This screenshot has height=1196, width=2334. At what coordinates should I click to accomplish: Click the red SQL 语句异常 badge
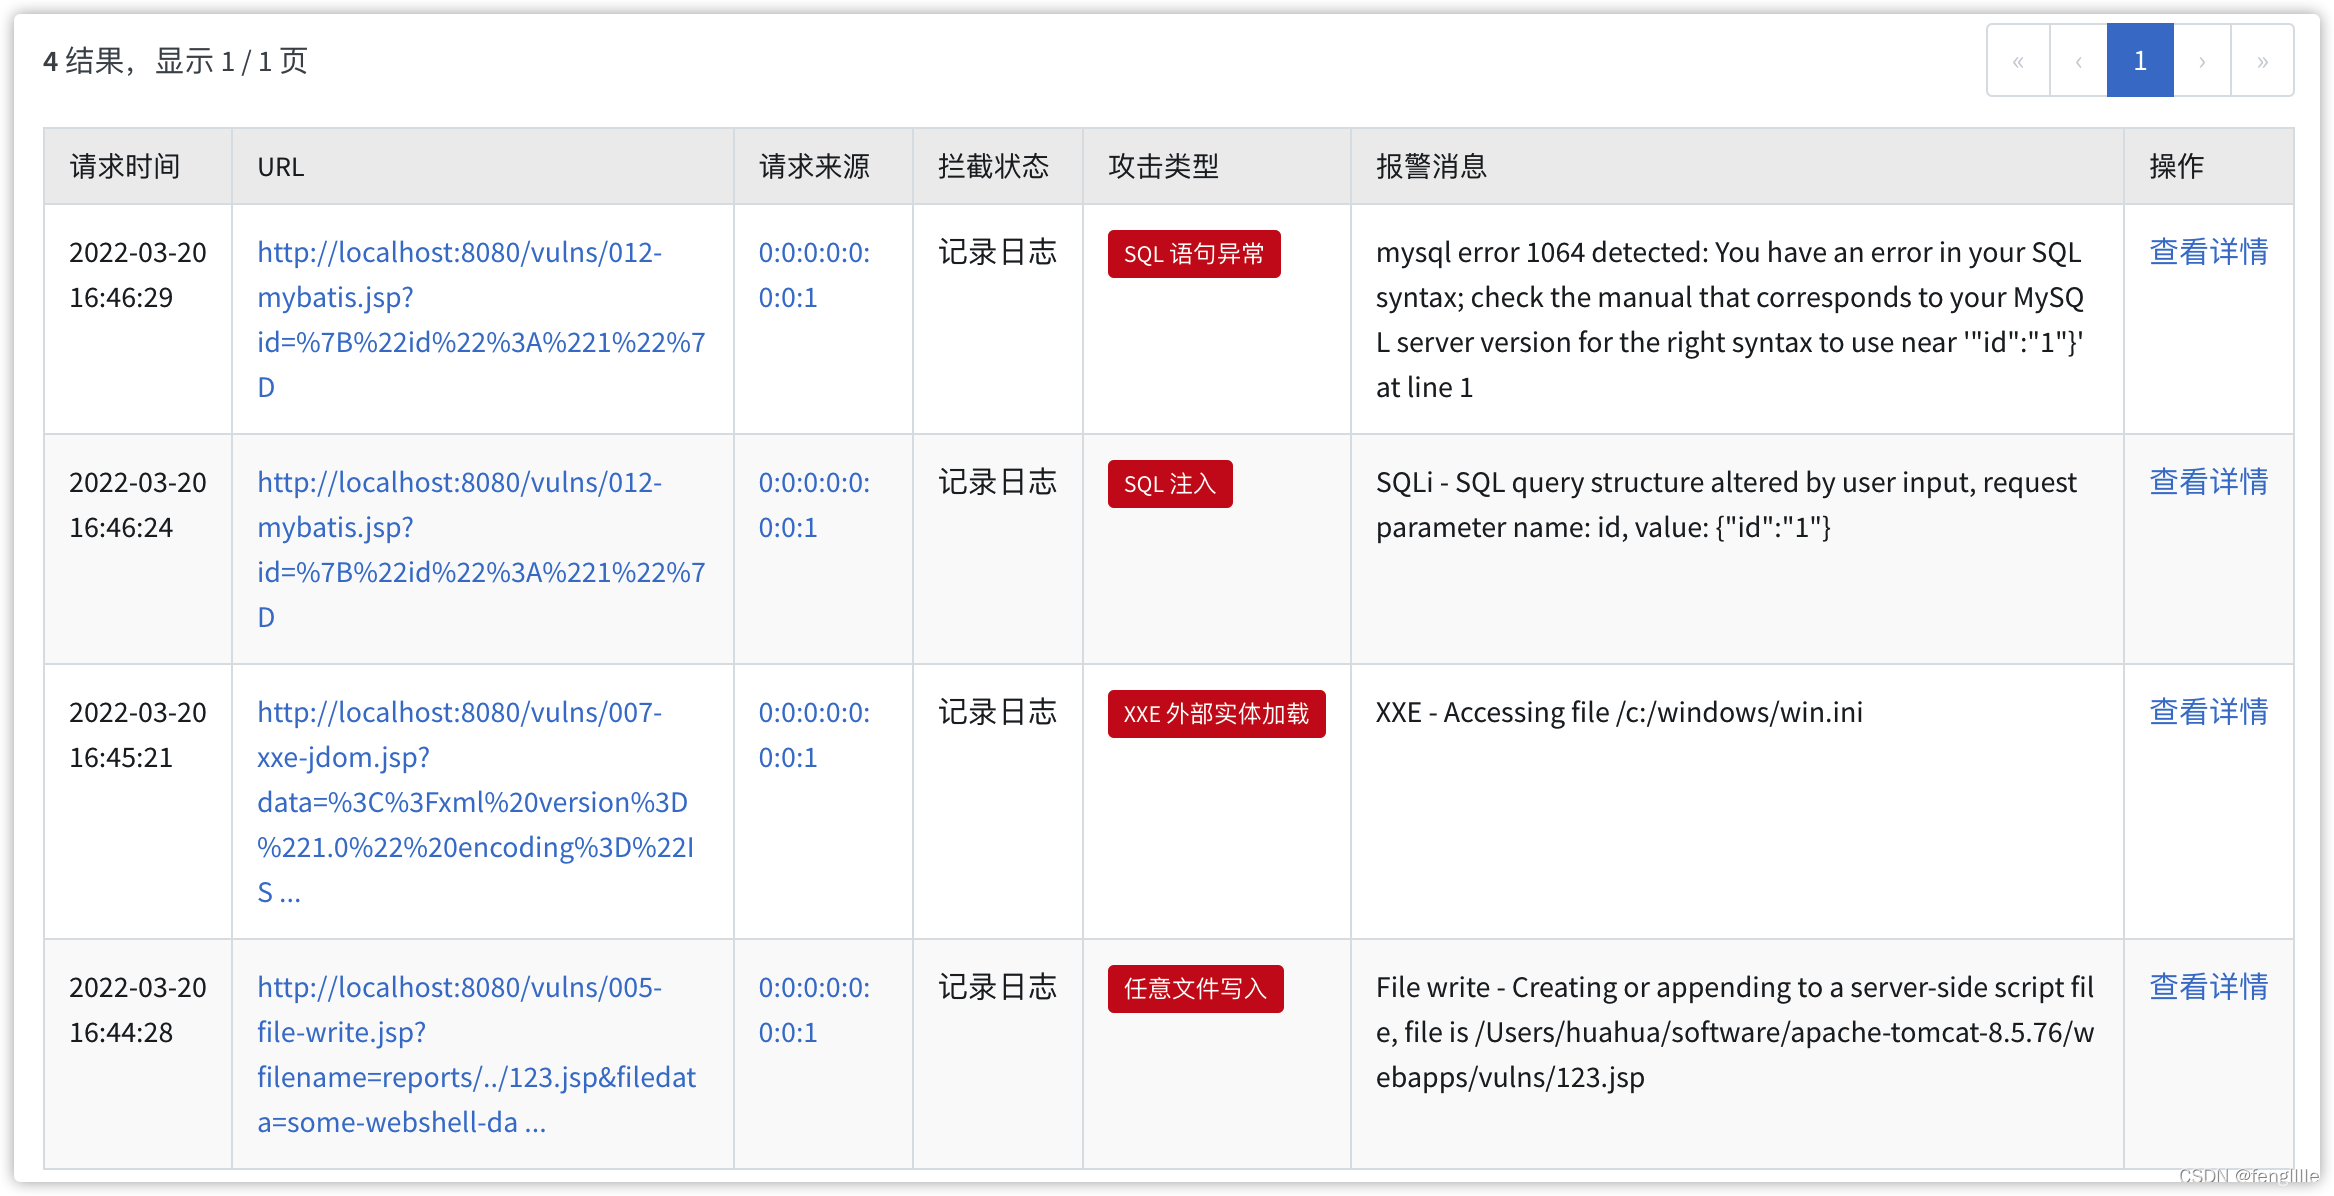(x=1193, y=254)
